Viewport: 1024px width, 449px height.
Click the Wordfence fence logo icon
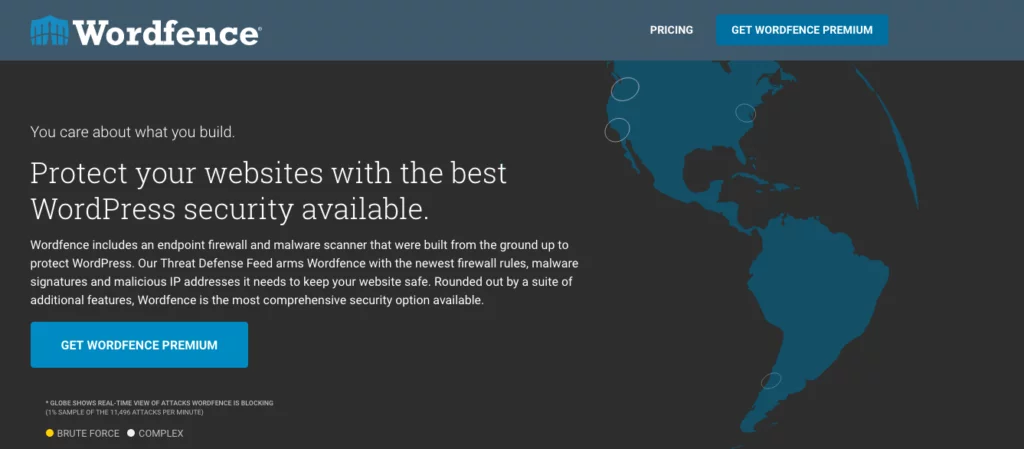50,31
